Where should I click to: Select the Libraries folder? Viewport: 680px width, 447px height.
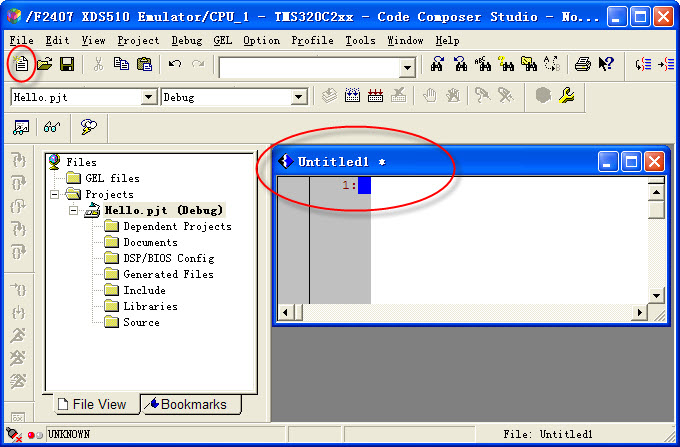141,307
